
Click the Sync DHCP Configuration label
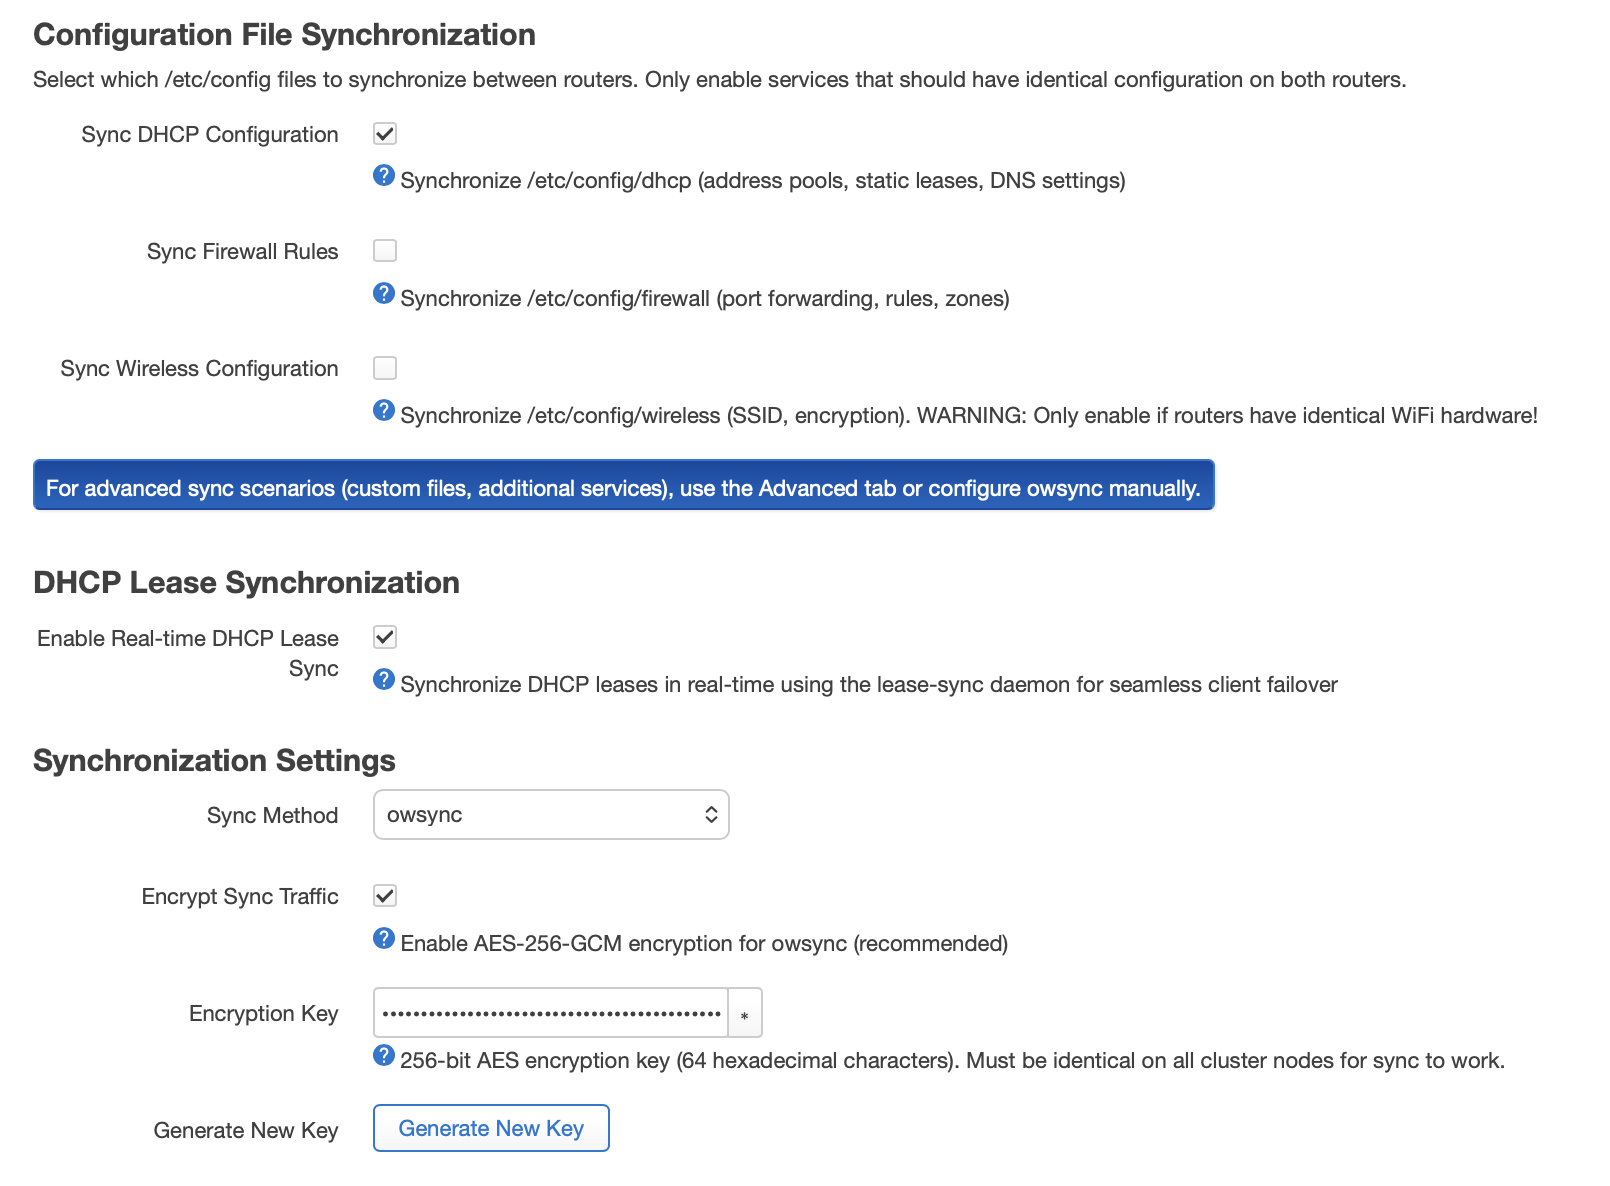209,135
